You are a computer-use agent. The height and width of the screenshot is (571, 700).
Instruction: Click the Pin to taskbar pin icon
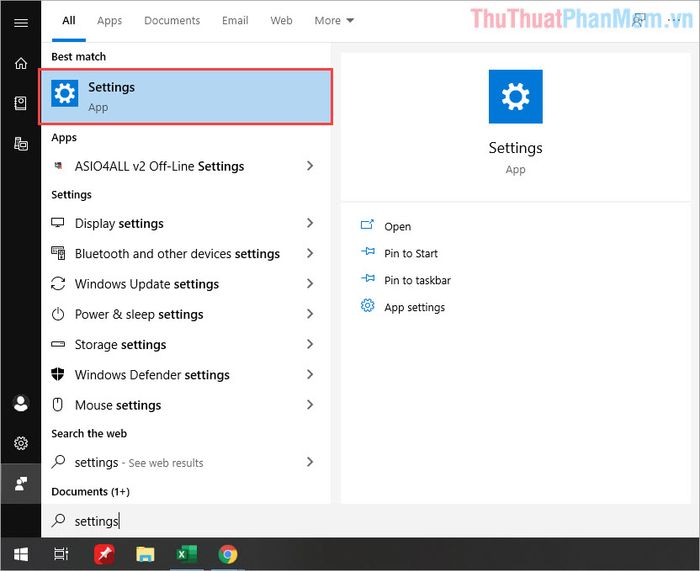click(x=368, y=279)
